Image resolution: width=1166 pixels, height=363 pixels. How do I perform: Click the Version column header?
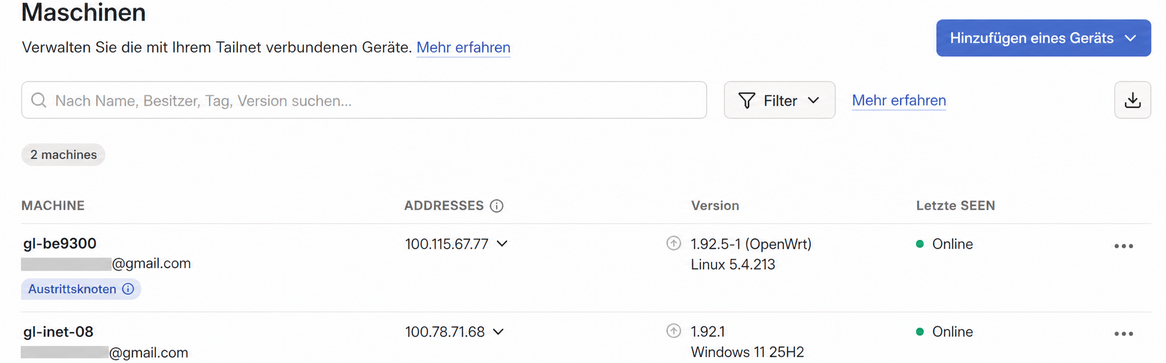715,206
